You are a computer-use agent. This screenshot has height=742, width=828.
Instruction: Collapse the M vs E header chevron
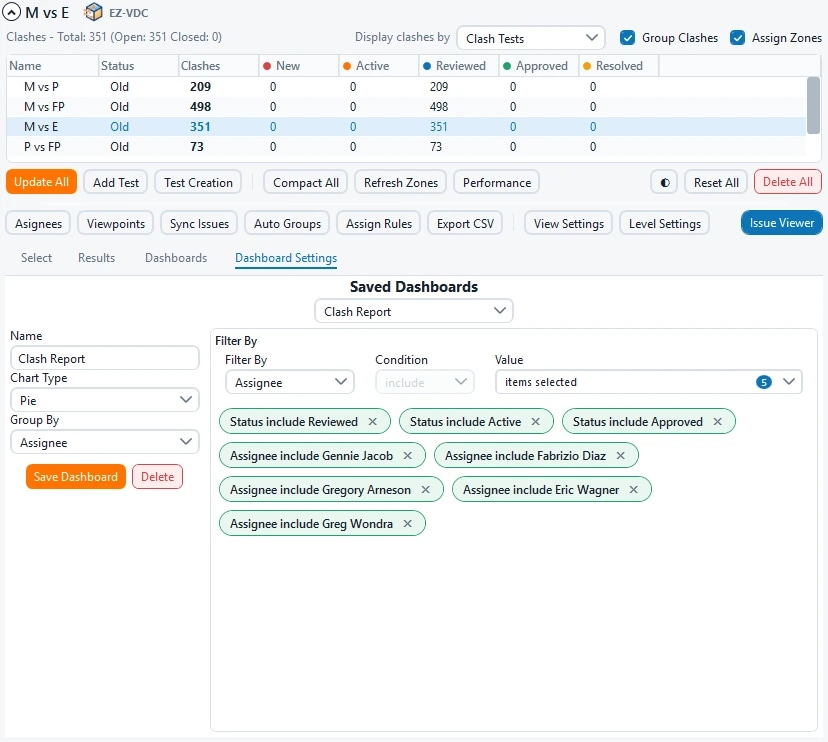(x=12, y=12)
